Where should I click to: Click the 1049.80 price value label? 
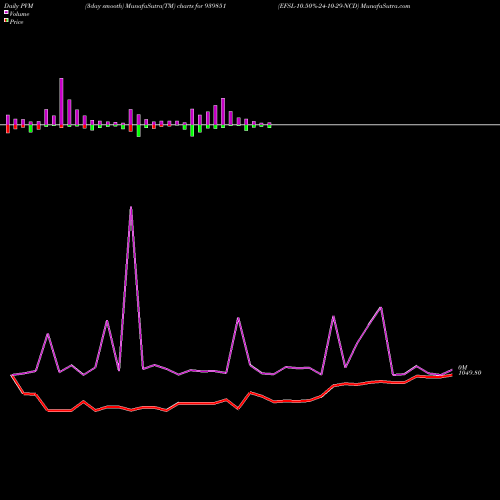point(470,373)
